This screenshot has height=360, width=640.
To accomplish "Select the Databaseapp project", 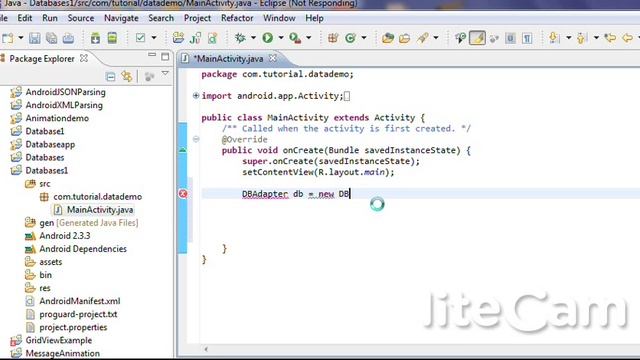I will (x=50, y=144).
